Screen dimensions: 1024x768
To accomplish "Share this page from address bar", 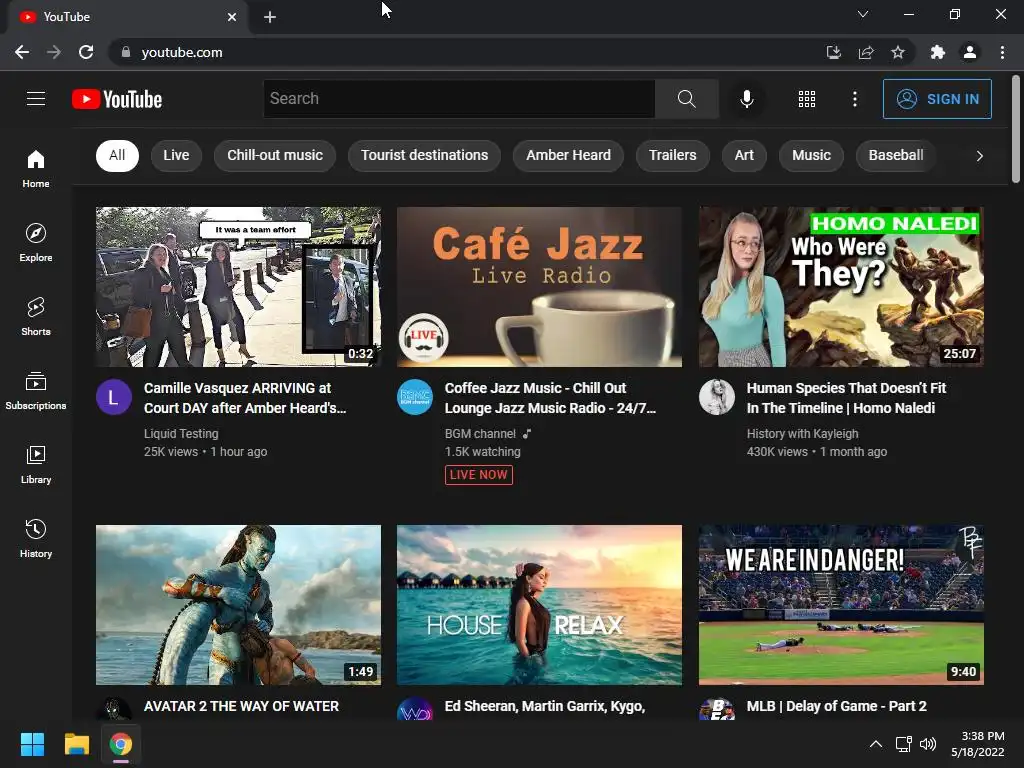I will click(x=866, y=52).
